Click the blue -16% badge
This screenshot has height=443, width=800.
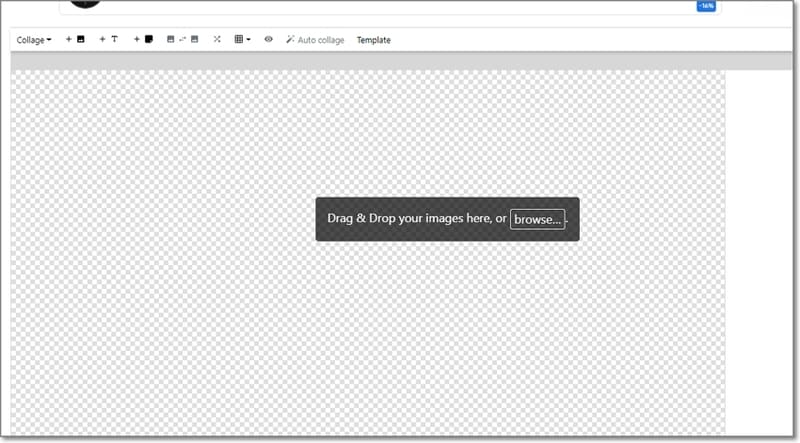coord(706,6)
